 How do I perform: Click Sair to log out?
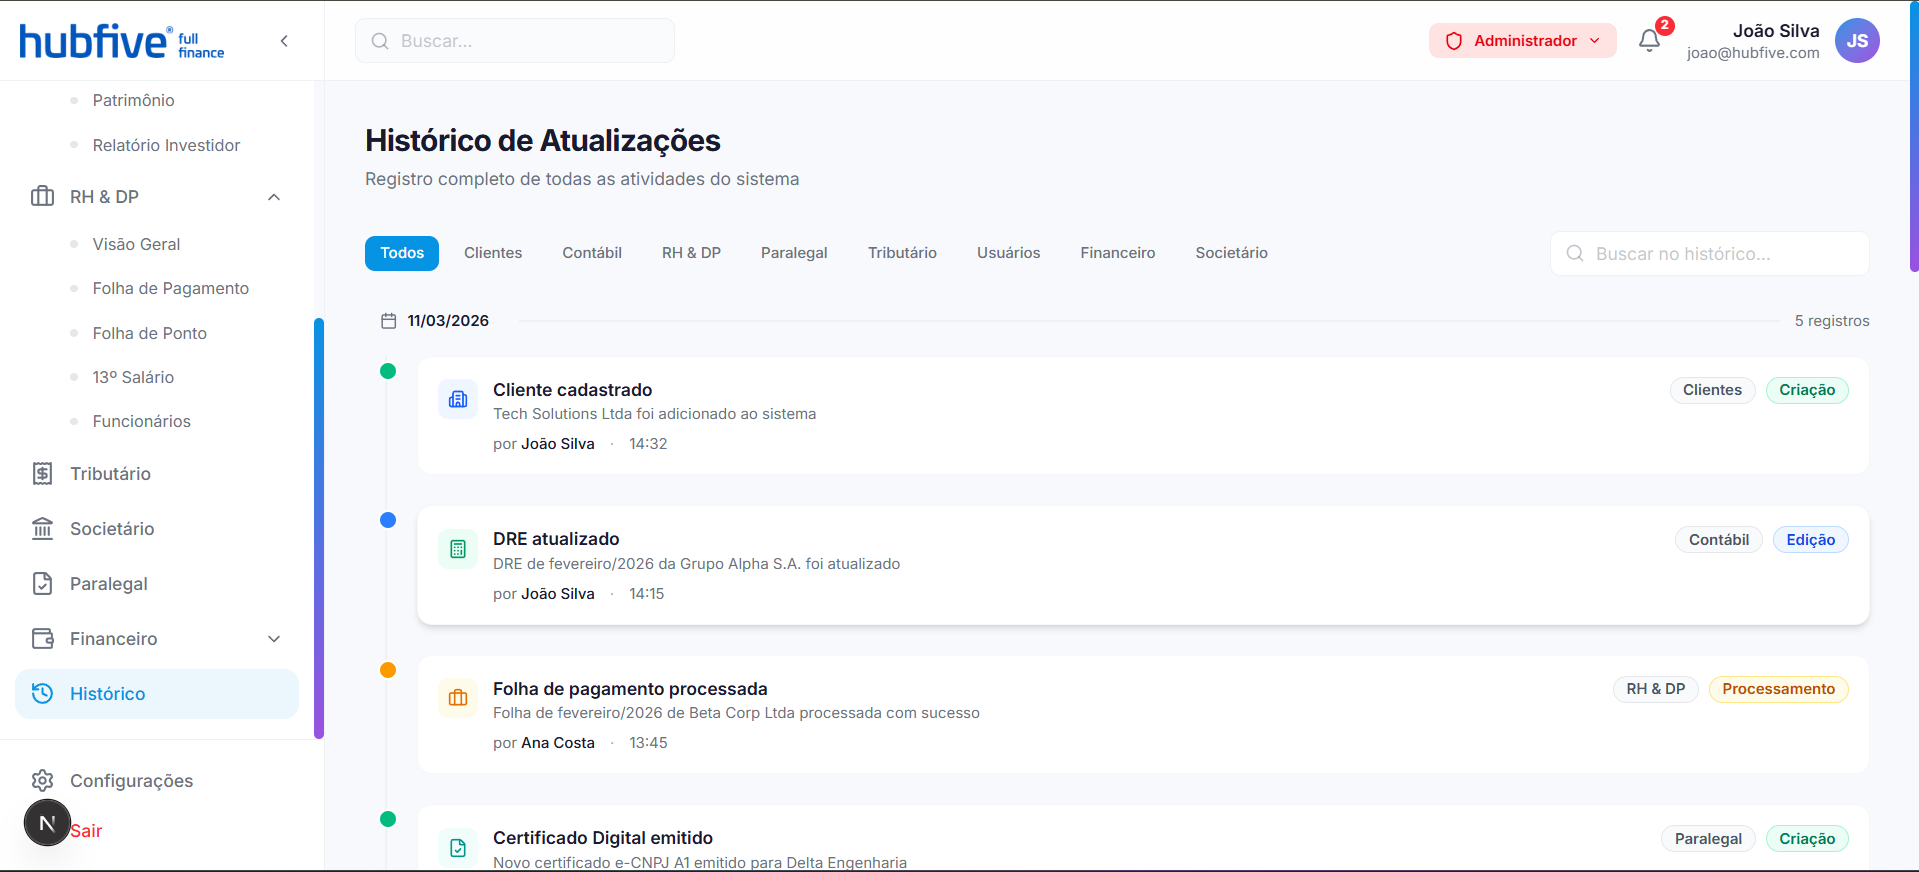click(86, 831)
